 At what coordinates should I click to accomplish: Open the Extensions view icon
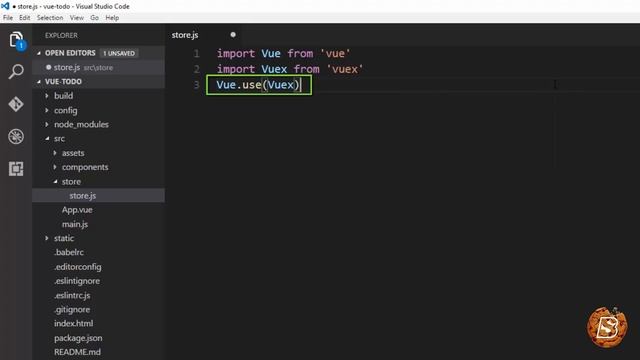click(16, 169)
